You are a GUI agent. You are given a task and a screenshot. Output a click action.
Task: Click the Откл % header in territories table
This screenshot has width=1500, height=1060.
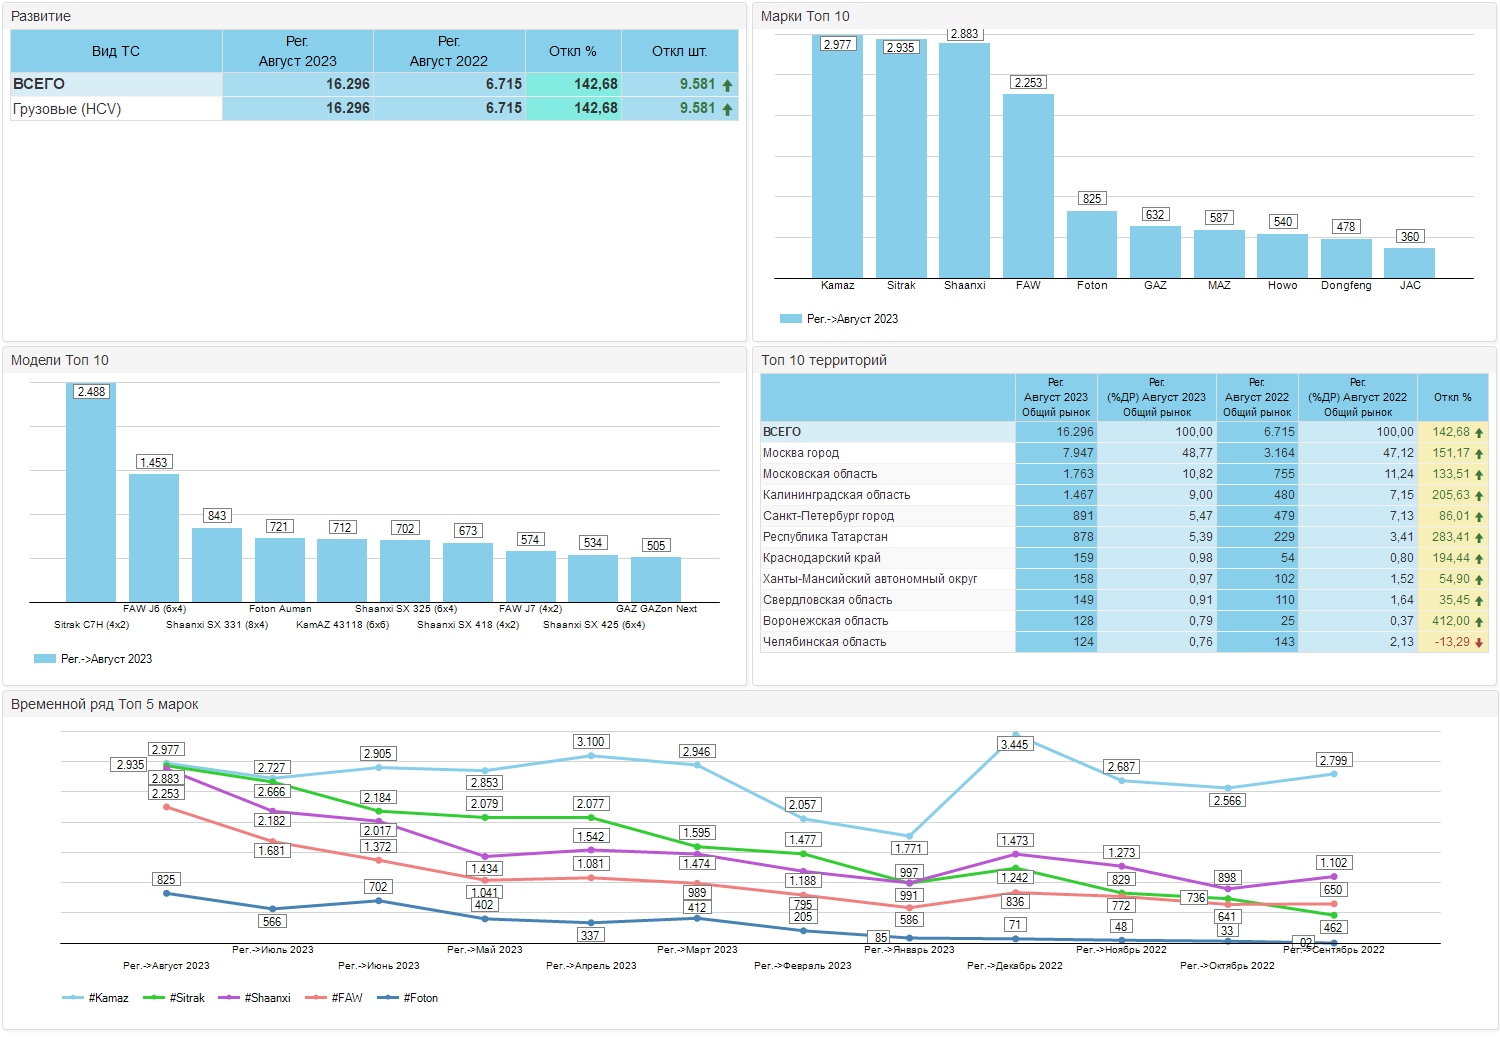[1453, 397]
